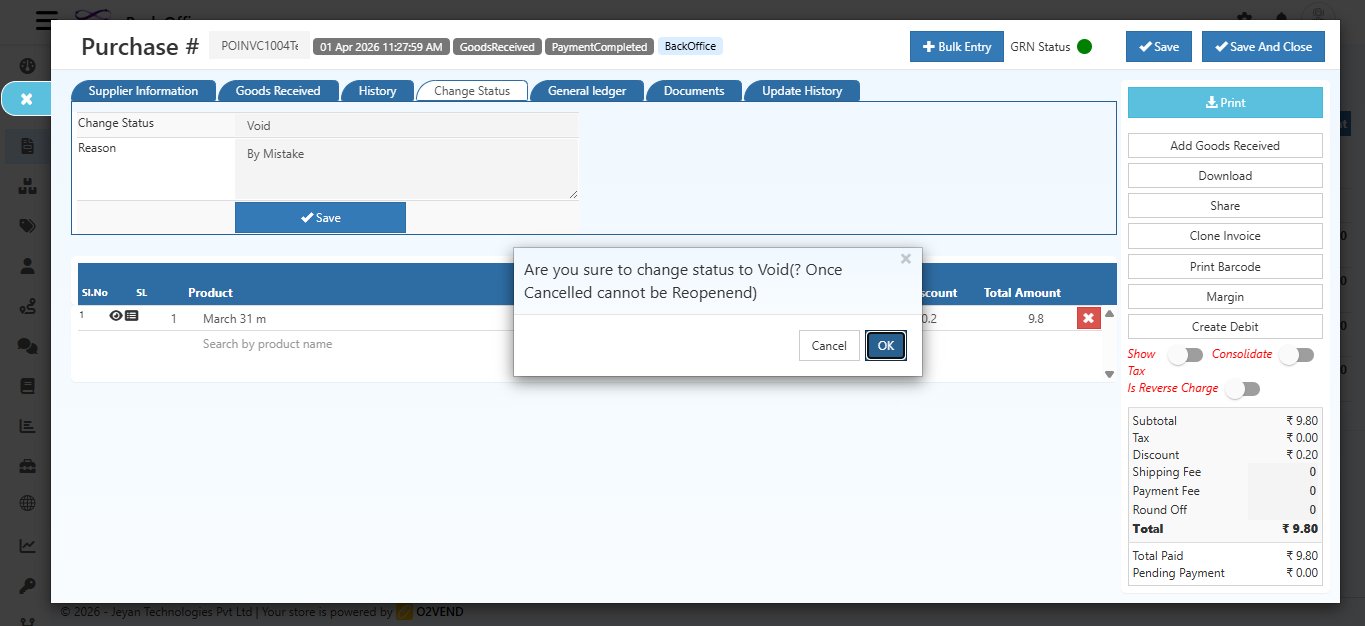This screenshot has width=1365, height=626.
Task: Enable the Is Reverse Charge toggle
Action: click(x=1243, y=388)
